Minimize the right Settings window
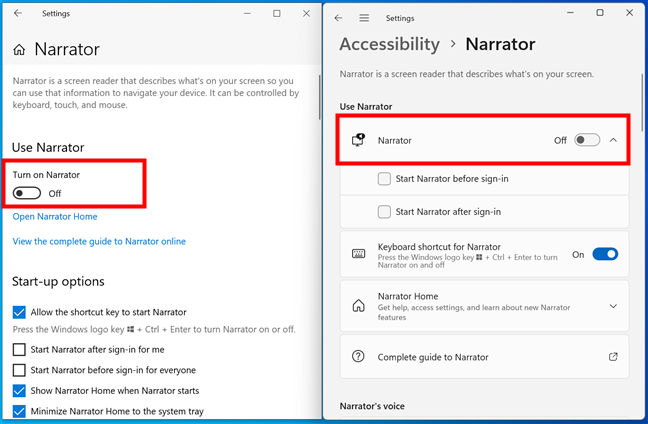Screen dimensions: 648x424 pyautogui.click(x=571, y=13)
